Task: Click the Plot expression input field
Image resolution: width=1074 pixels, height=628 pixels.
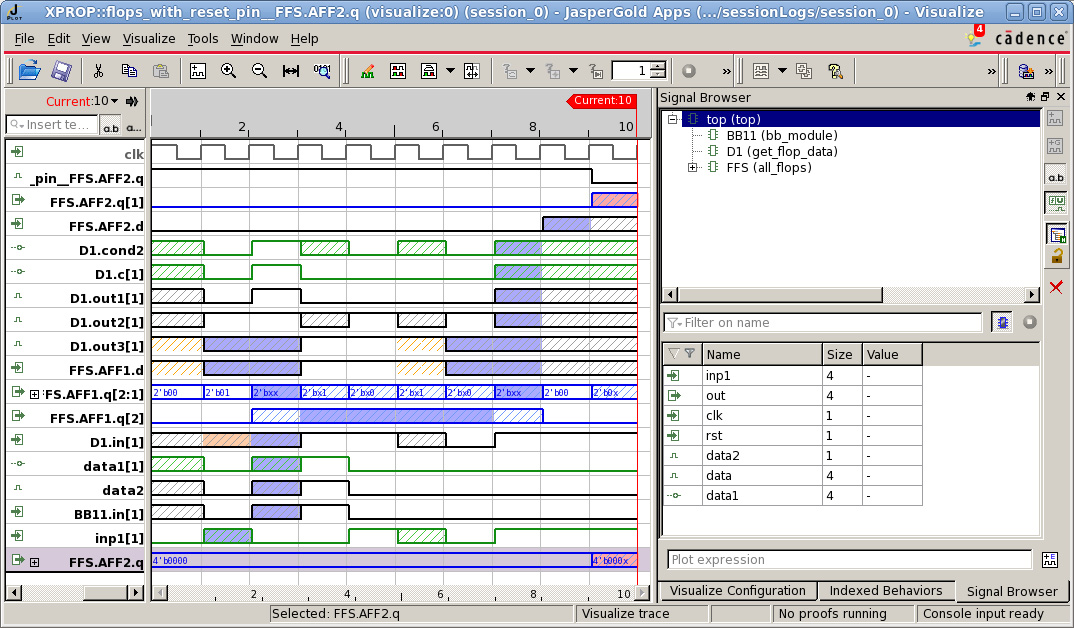Action: point(849,560)
